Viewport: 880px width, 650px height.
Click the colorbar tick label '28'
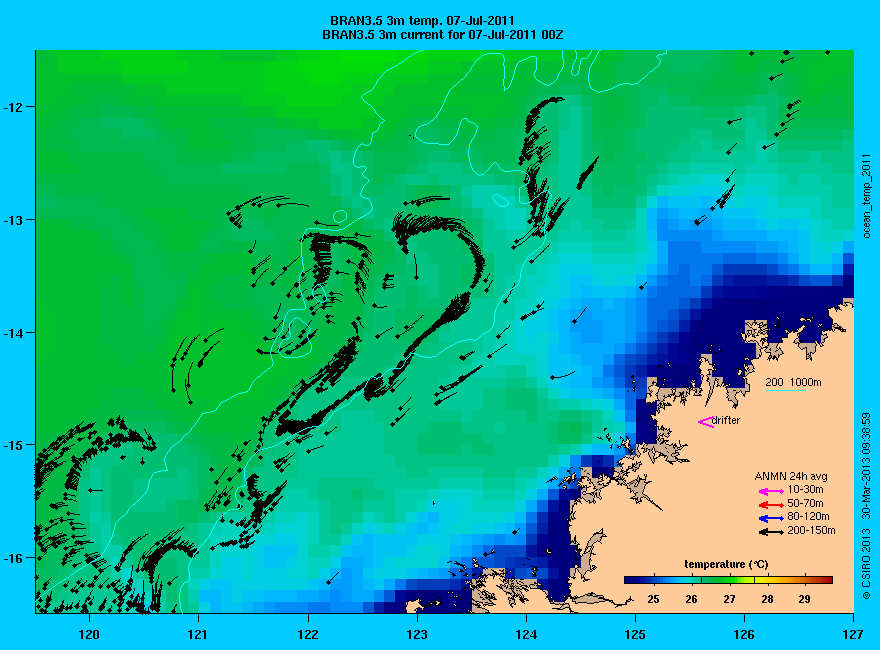(767, 599)
